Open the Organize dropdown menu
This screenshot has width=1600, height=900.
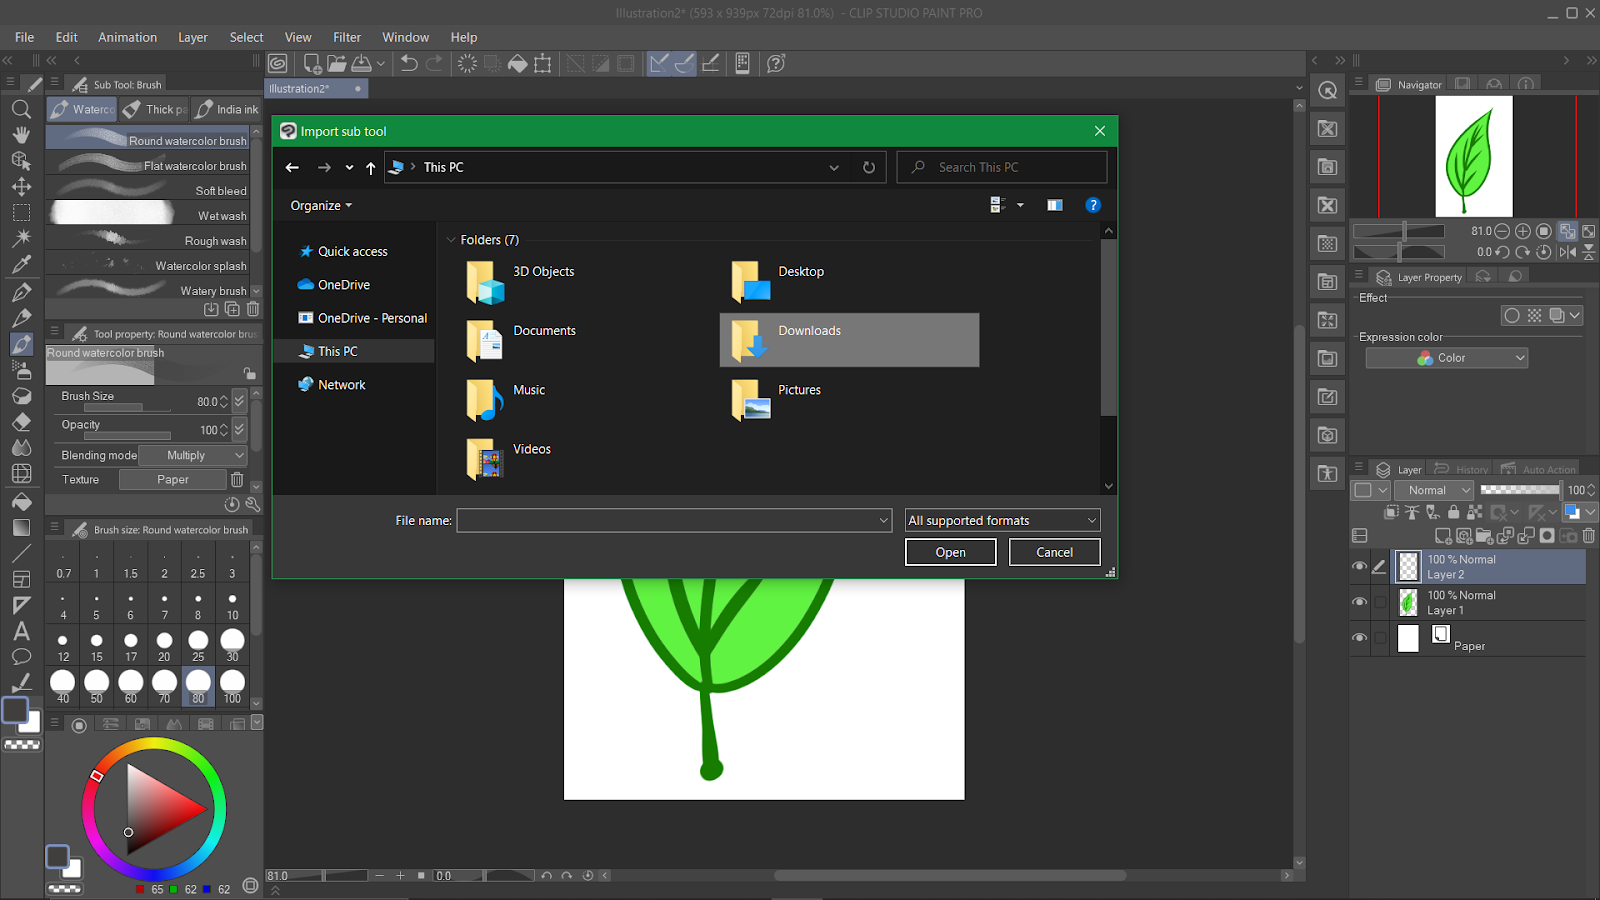321,205
